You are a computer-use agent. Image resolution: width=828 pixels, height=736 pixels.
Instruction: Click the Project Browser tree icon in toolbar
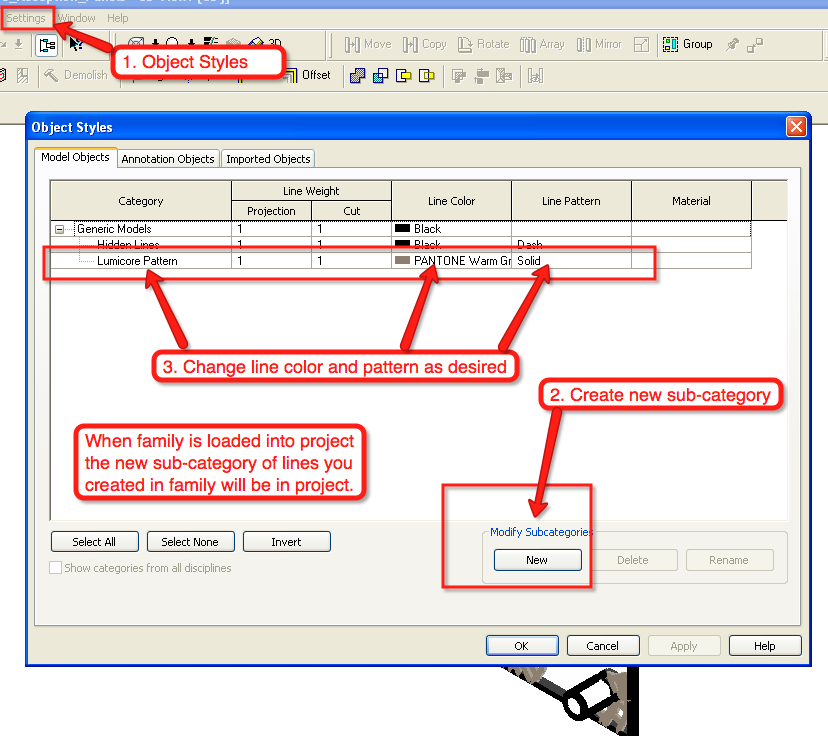47,45
